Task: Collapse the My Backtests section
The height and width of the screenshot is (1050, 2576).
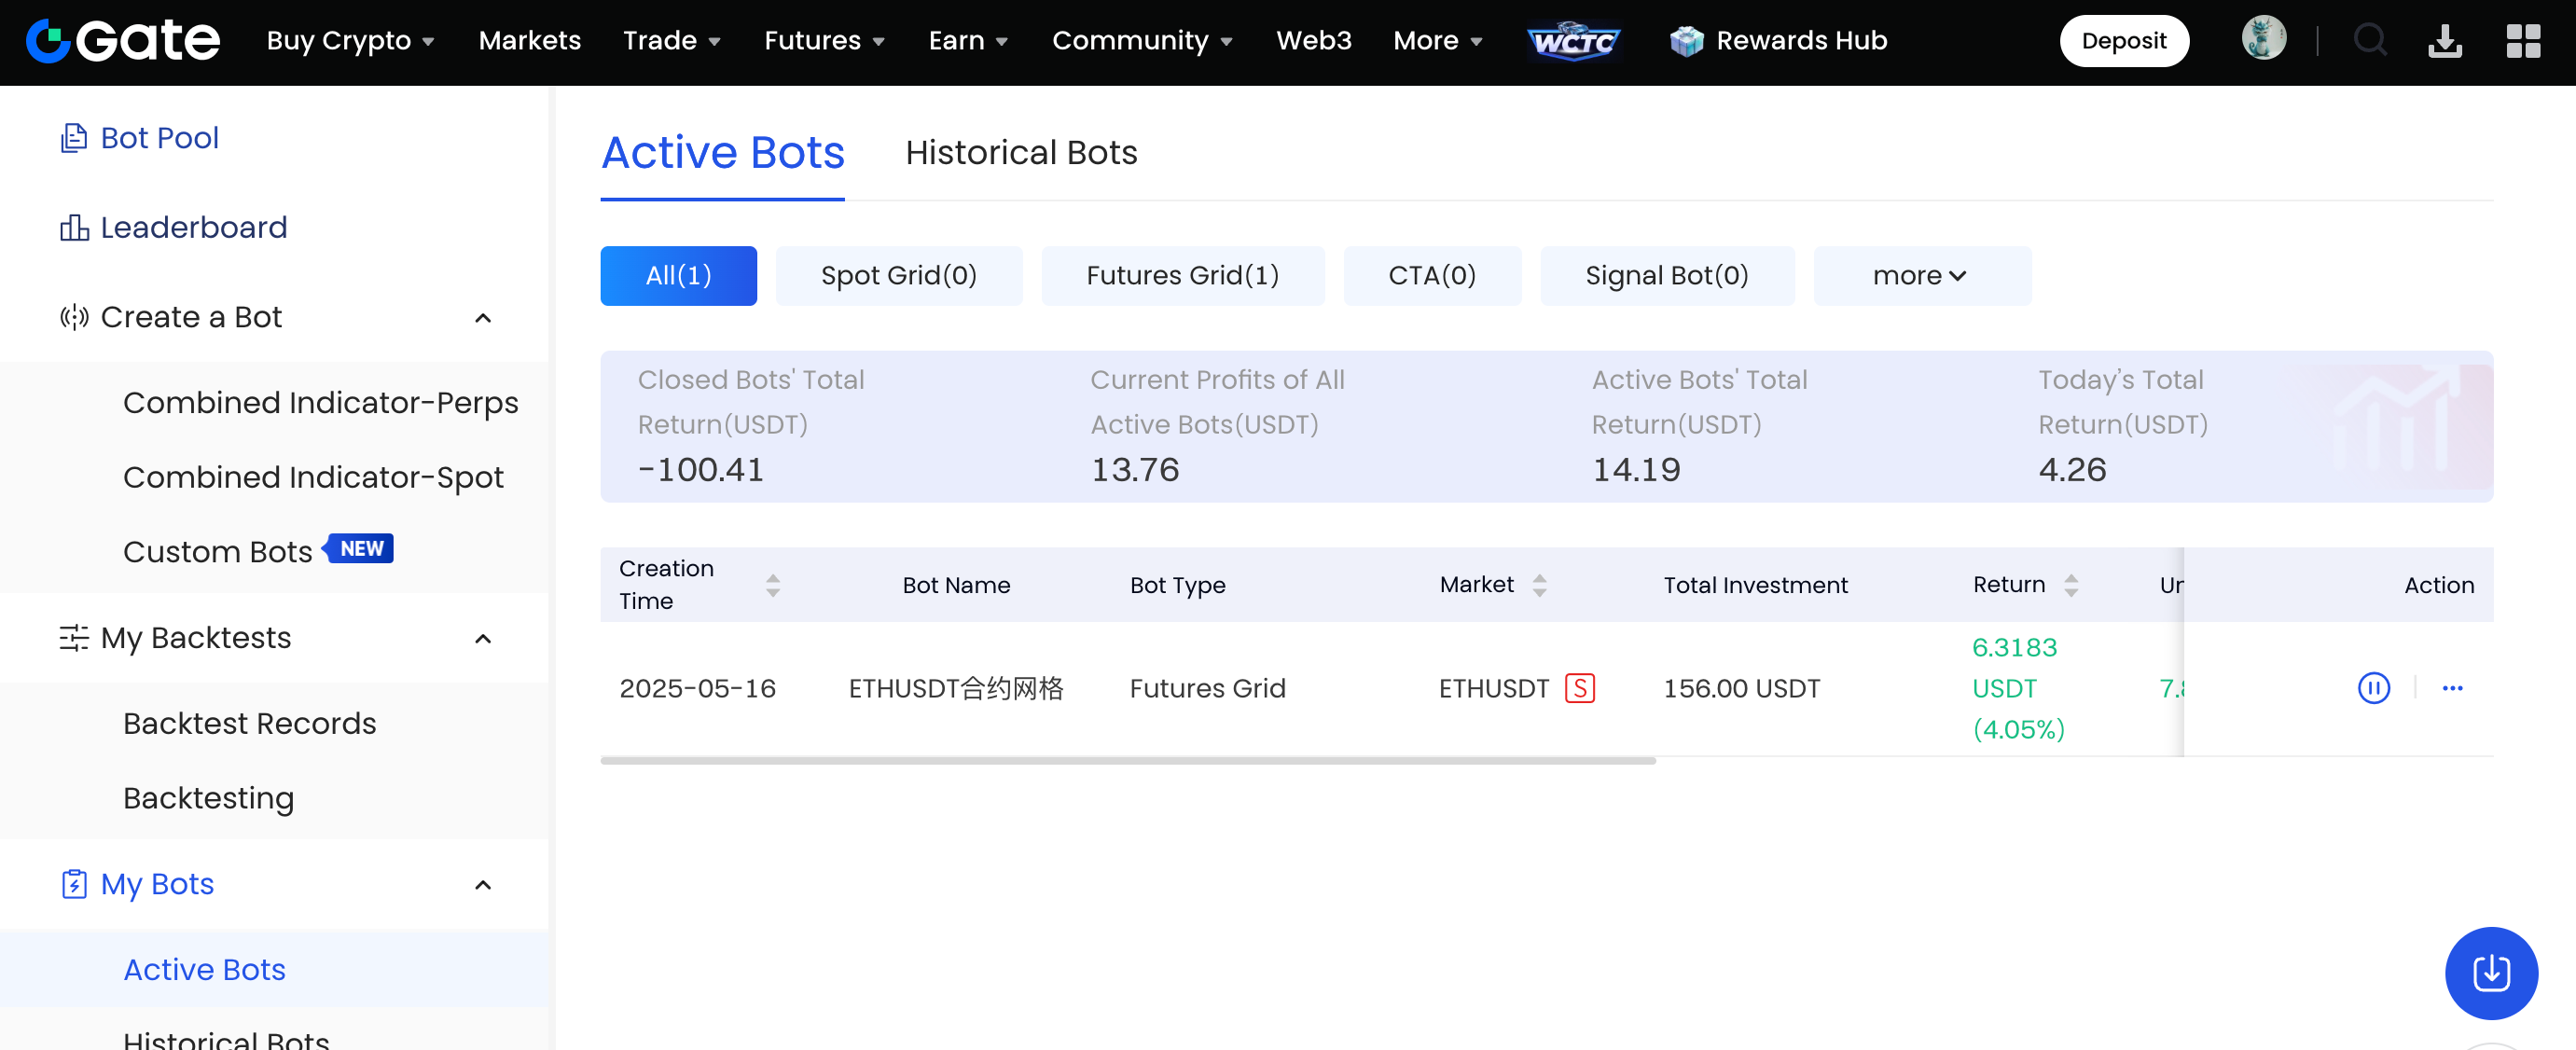Action: [483, 638]
